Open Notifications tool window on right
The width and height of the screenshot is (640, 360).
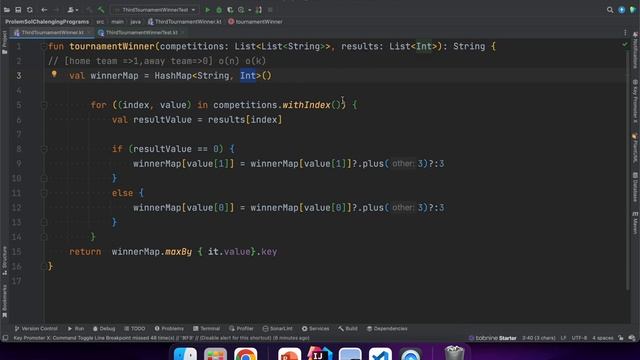636,50
